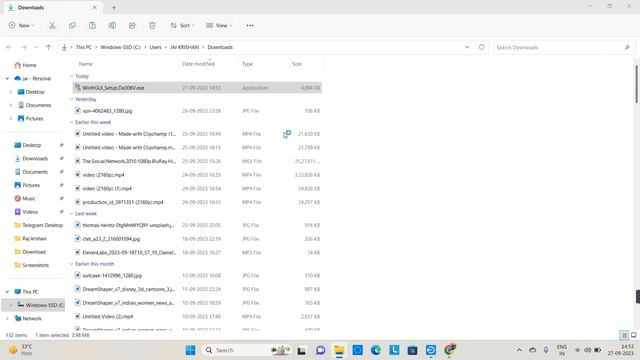Open Telegram Desktop folder in sidebar
640x360 pixels.
click(x=39, y=225)
